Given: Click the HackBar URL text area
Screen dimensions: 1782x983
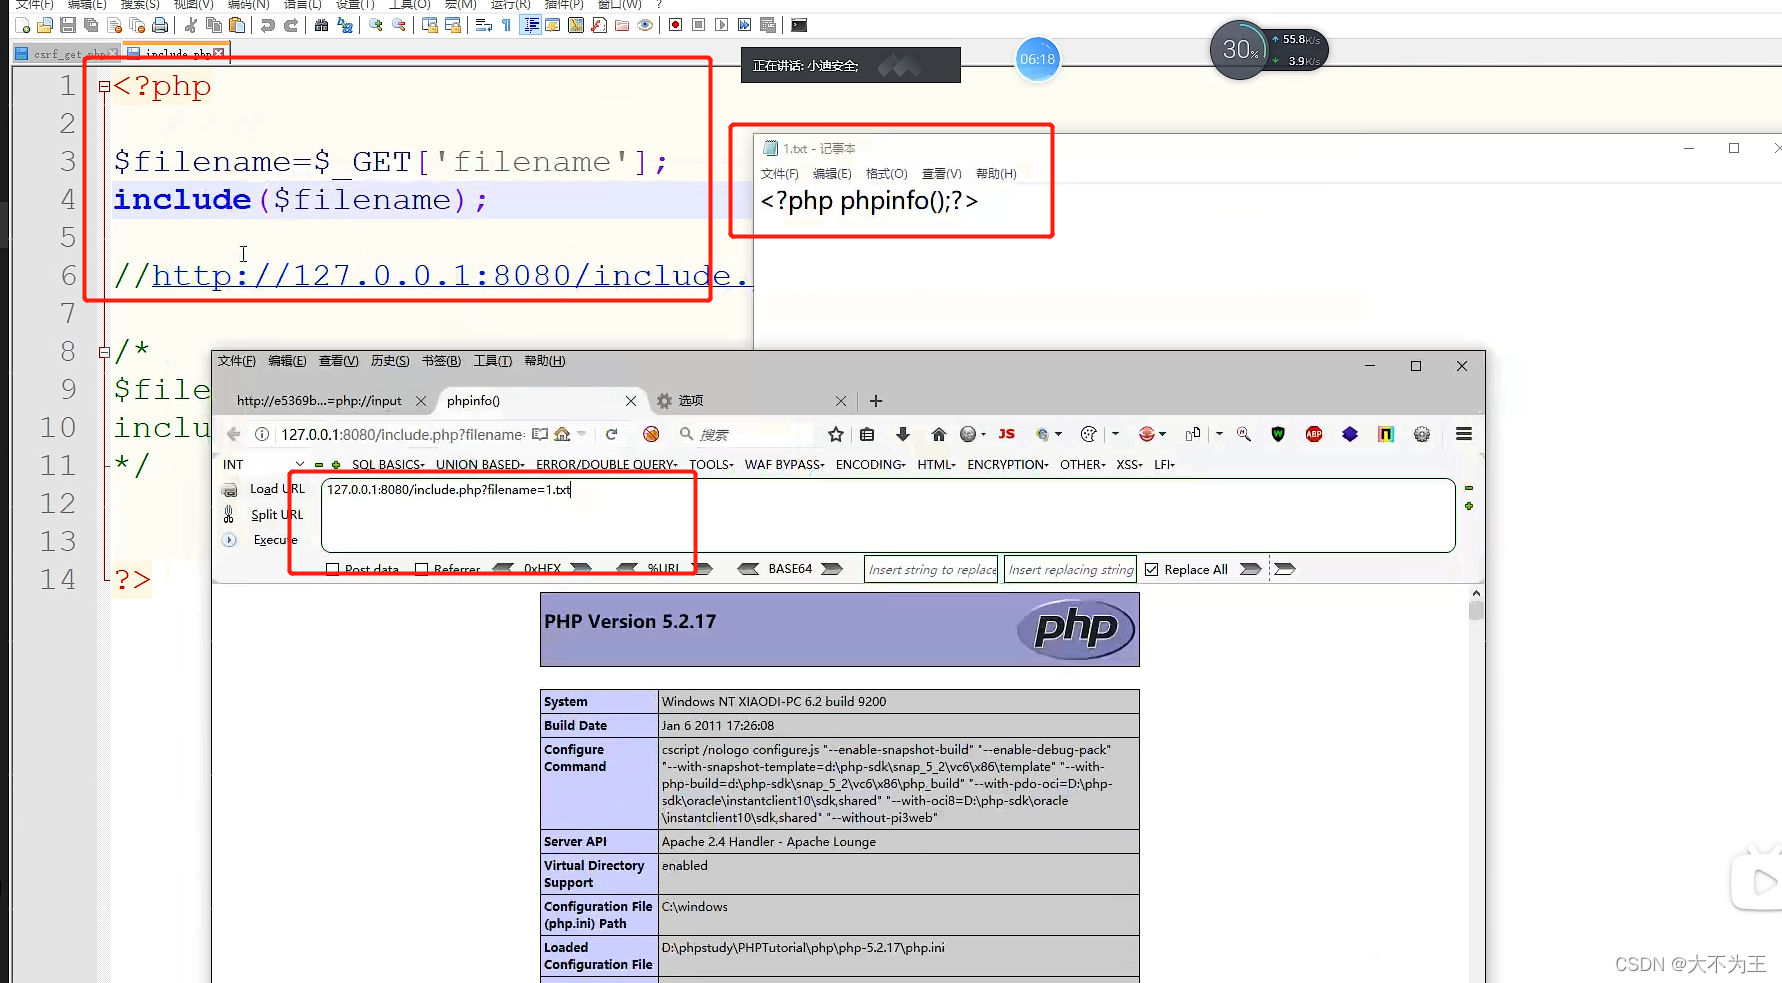Looking at the screenshot, I should (888, 515).
